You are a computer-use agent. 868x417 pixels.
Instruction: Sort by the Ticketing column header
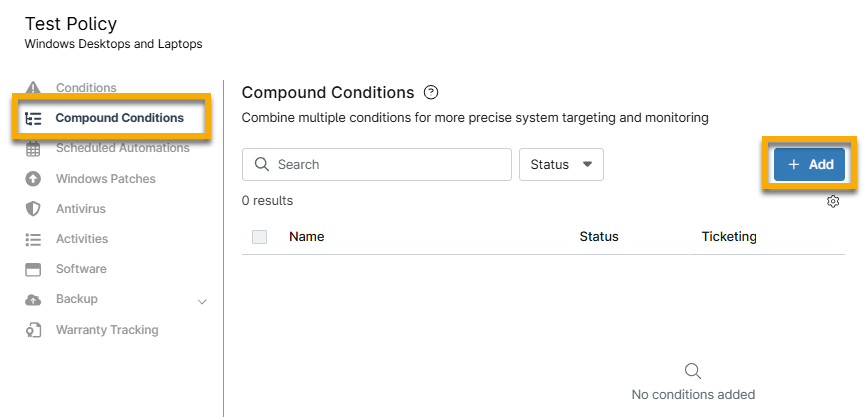(x=729, y=237)
